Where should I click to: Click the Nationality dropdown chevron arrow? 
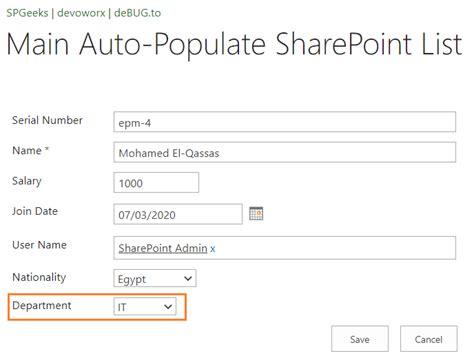188,278
